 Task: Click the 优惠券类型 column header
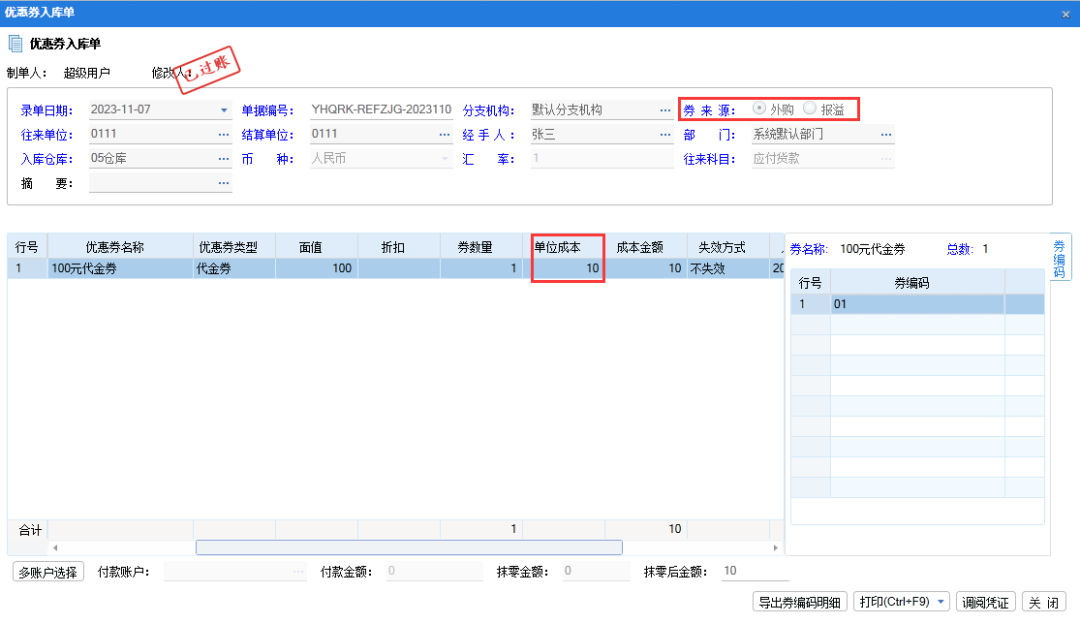click(x=234, y=247)
